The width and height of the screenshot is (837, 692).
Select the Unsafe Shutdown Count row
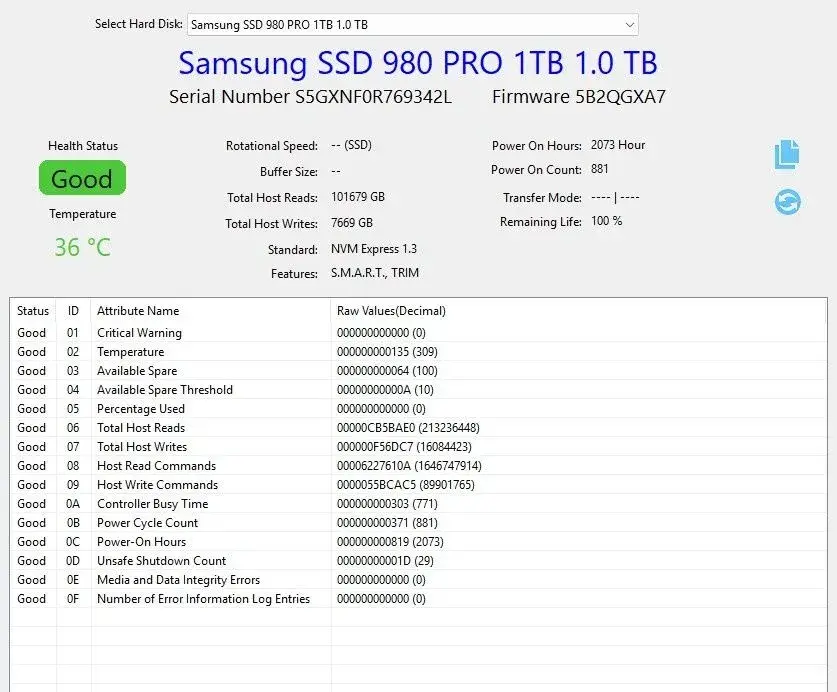pyautogui.click(x=418, y=561)
